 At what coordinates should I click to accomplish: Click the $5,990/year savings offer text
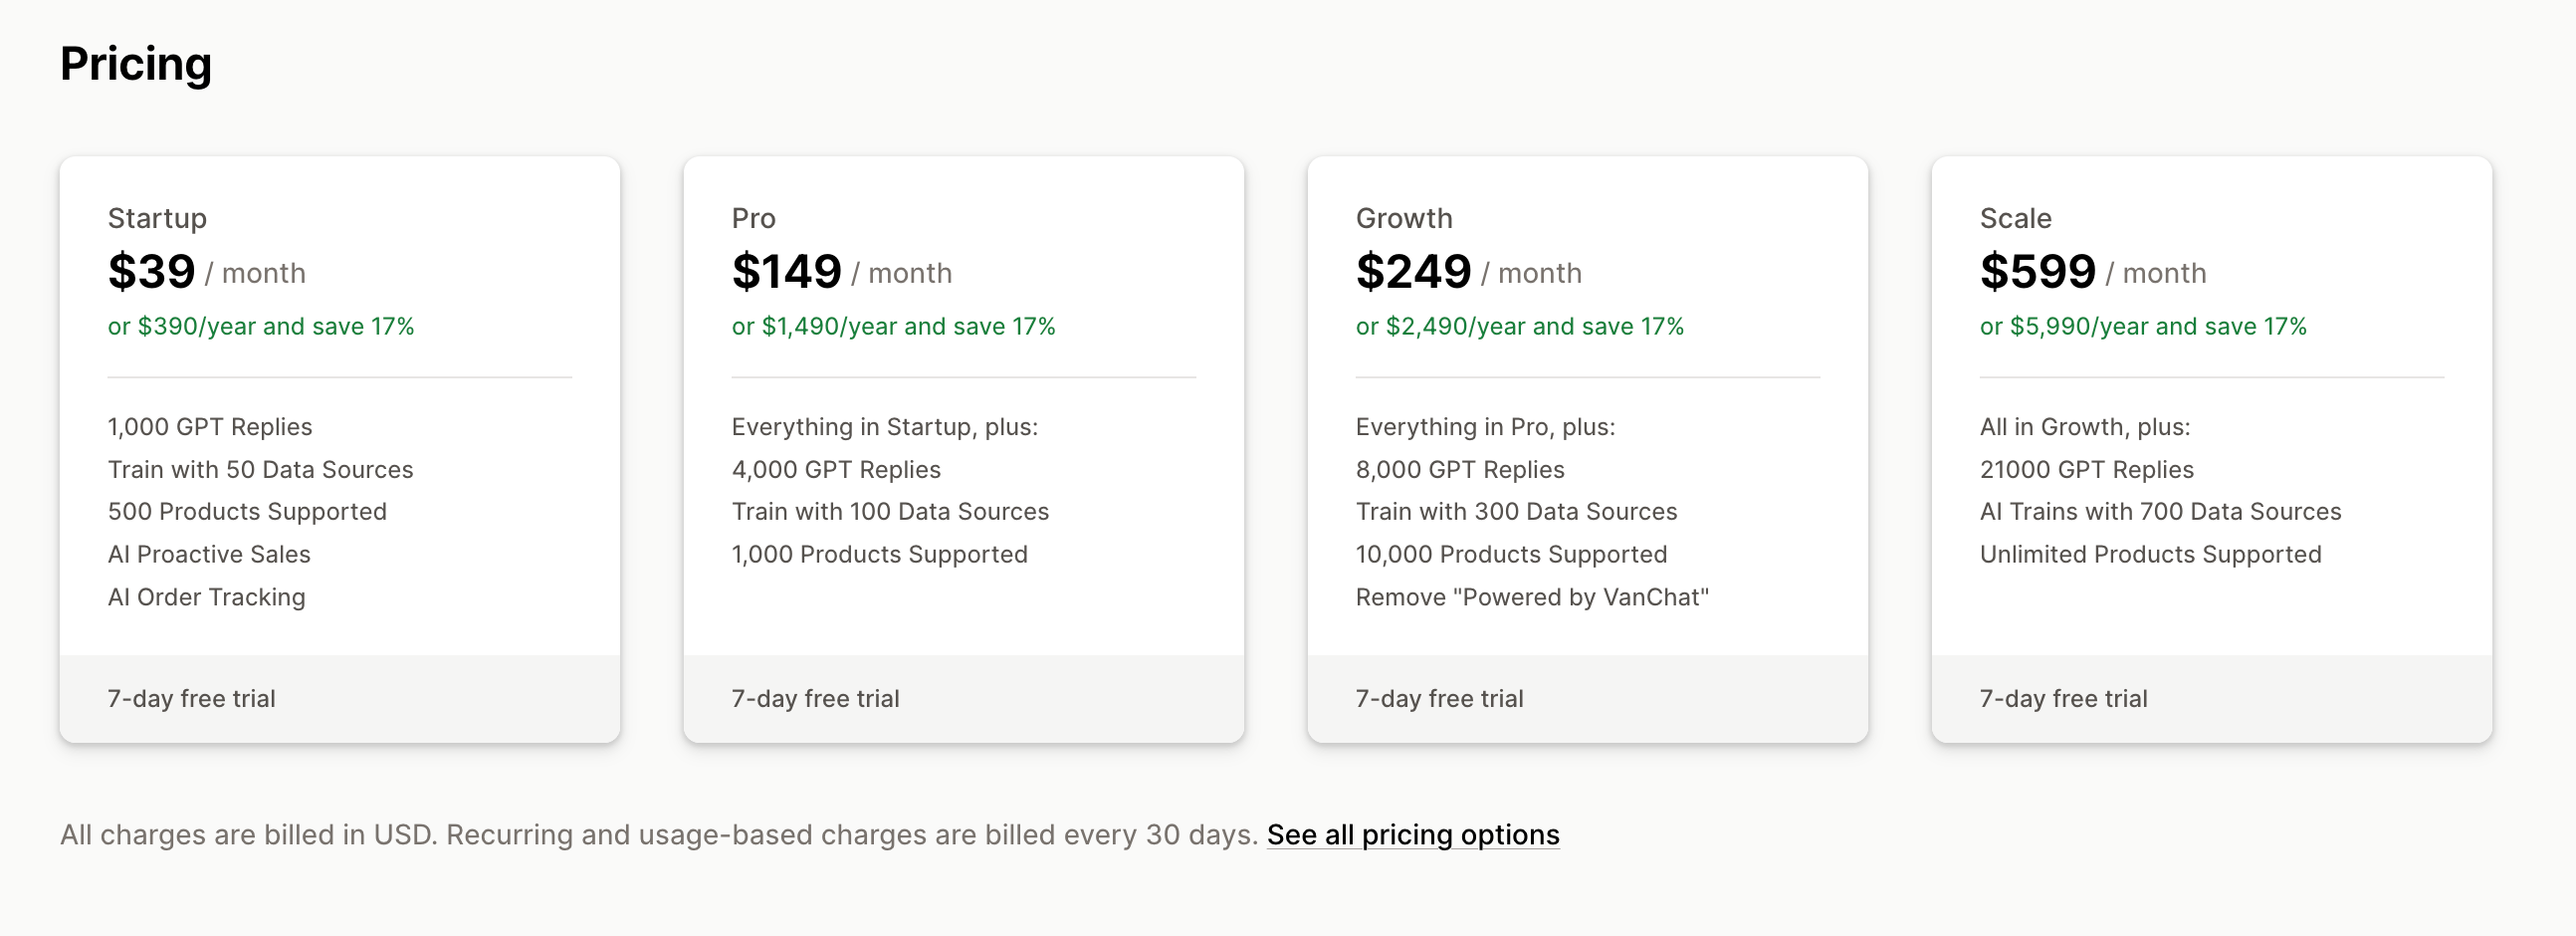[2142, 326]
